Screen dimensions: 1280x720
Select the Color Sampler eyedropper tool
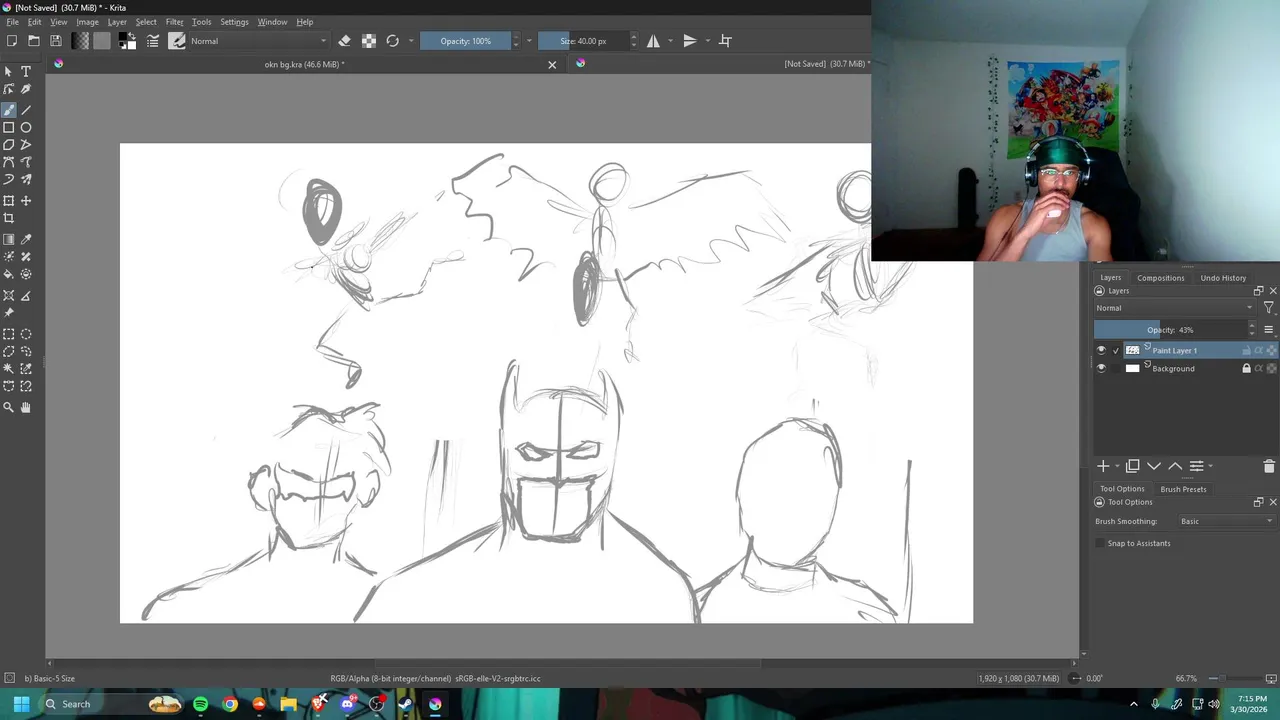point(26,240)
